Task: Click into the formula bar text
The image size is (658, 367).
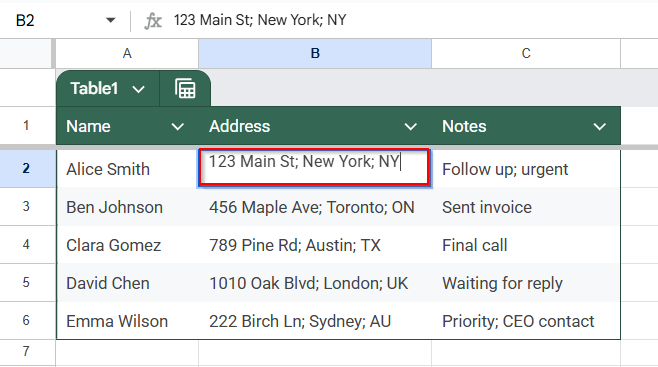Action: pos(260,20)
